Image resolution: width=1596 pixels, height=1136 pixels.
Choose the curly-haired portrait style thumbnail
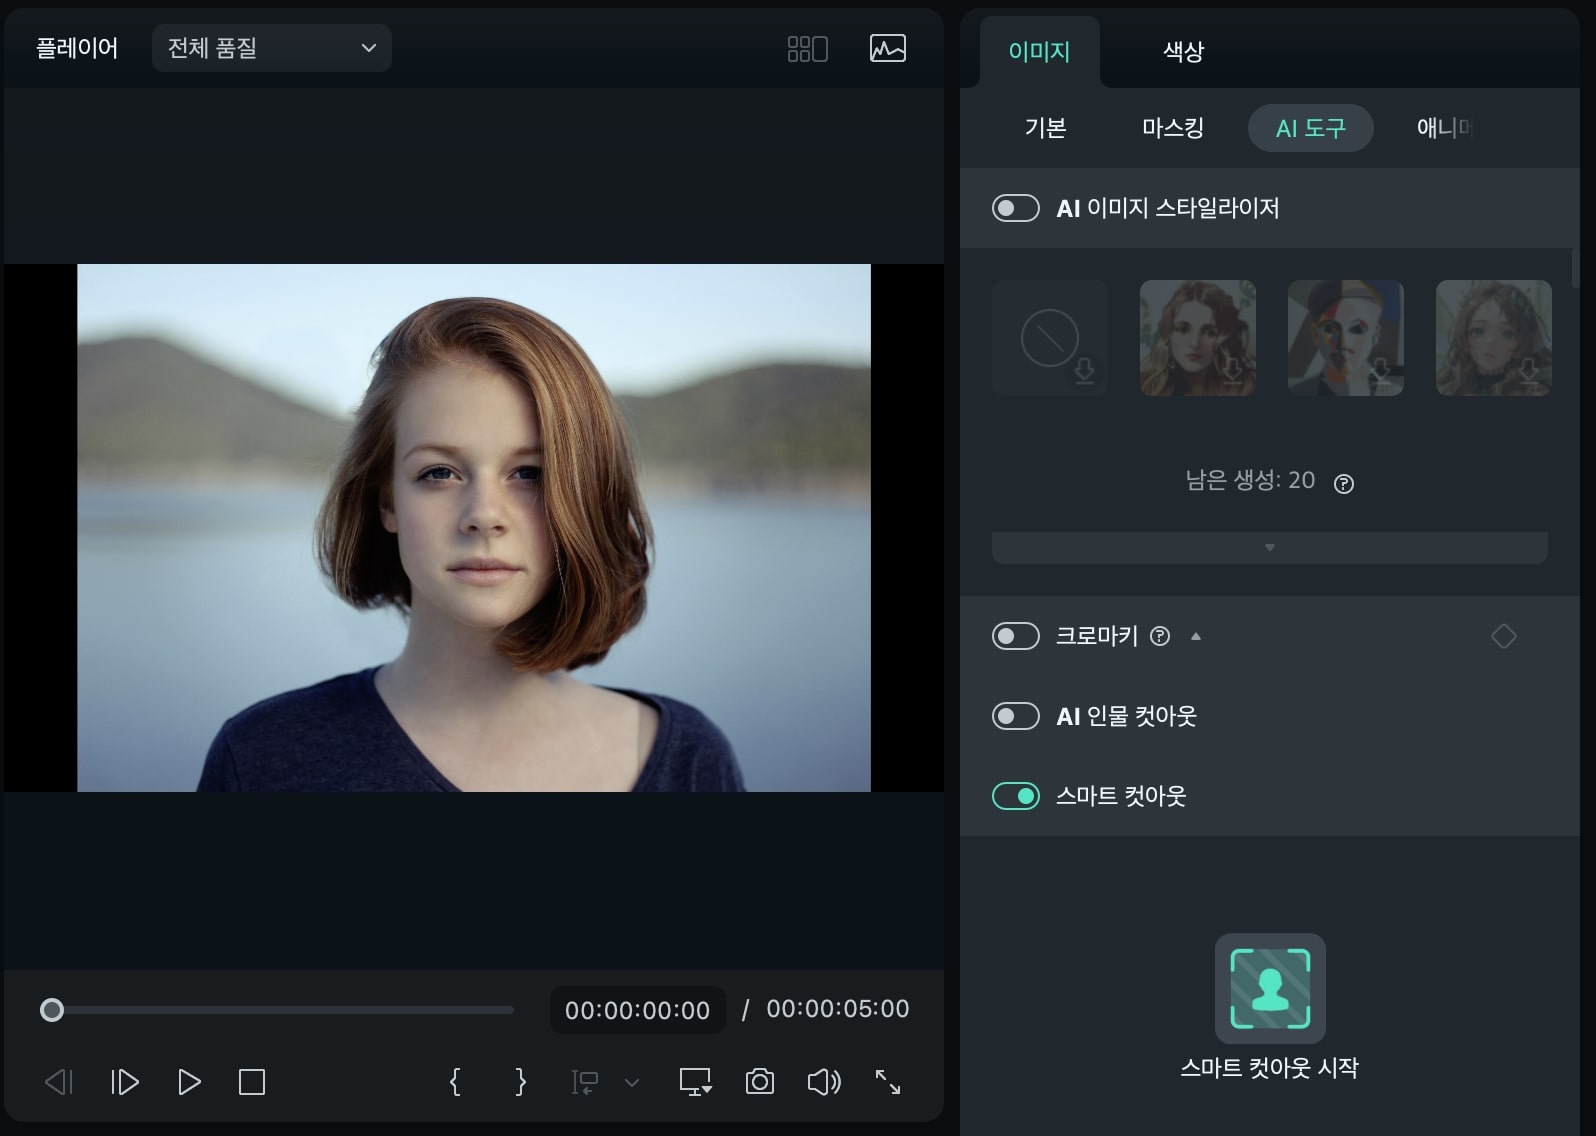pyautogui.click(x=1198, y=338)
